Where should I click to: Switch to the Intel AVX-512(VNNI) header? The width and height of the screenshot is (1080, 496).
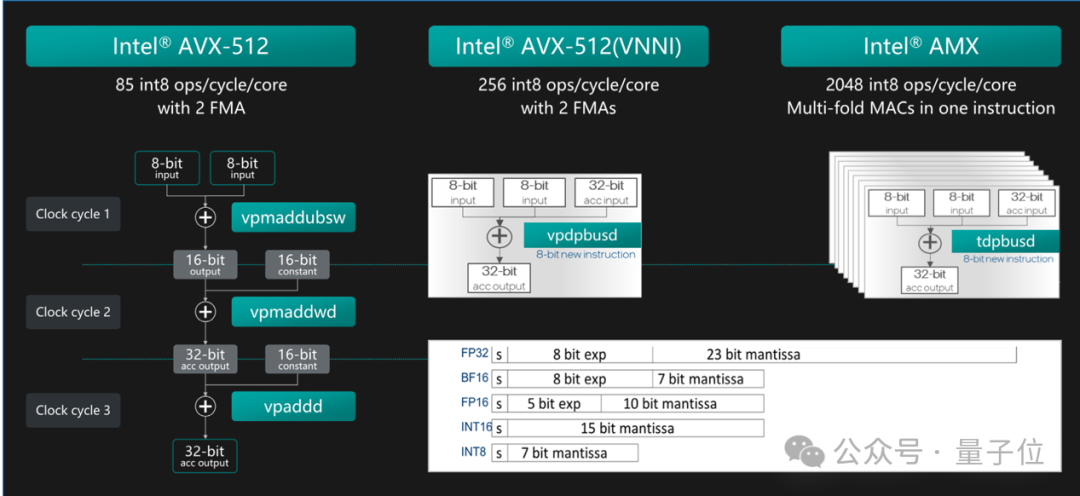568,46
